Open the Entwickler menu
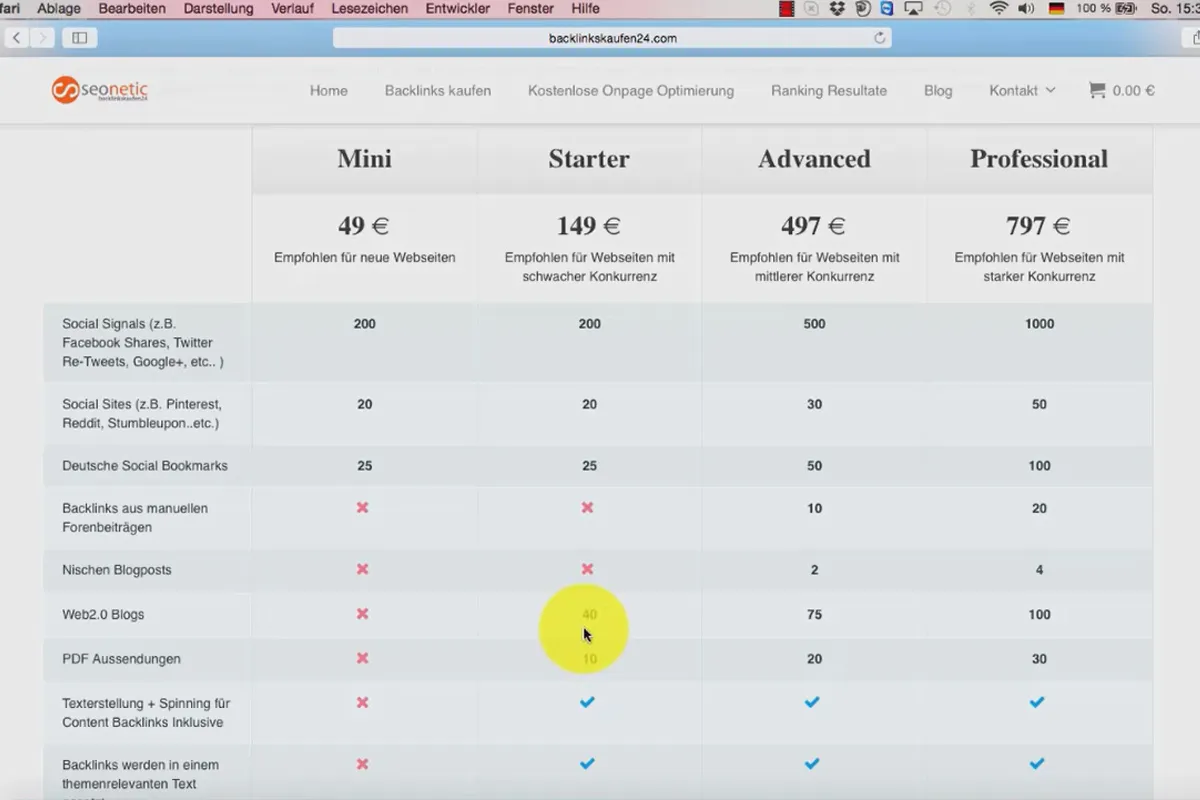The width and height of the screenshot is (1200, 800). (458, 8)
